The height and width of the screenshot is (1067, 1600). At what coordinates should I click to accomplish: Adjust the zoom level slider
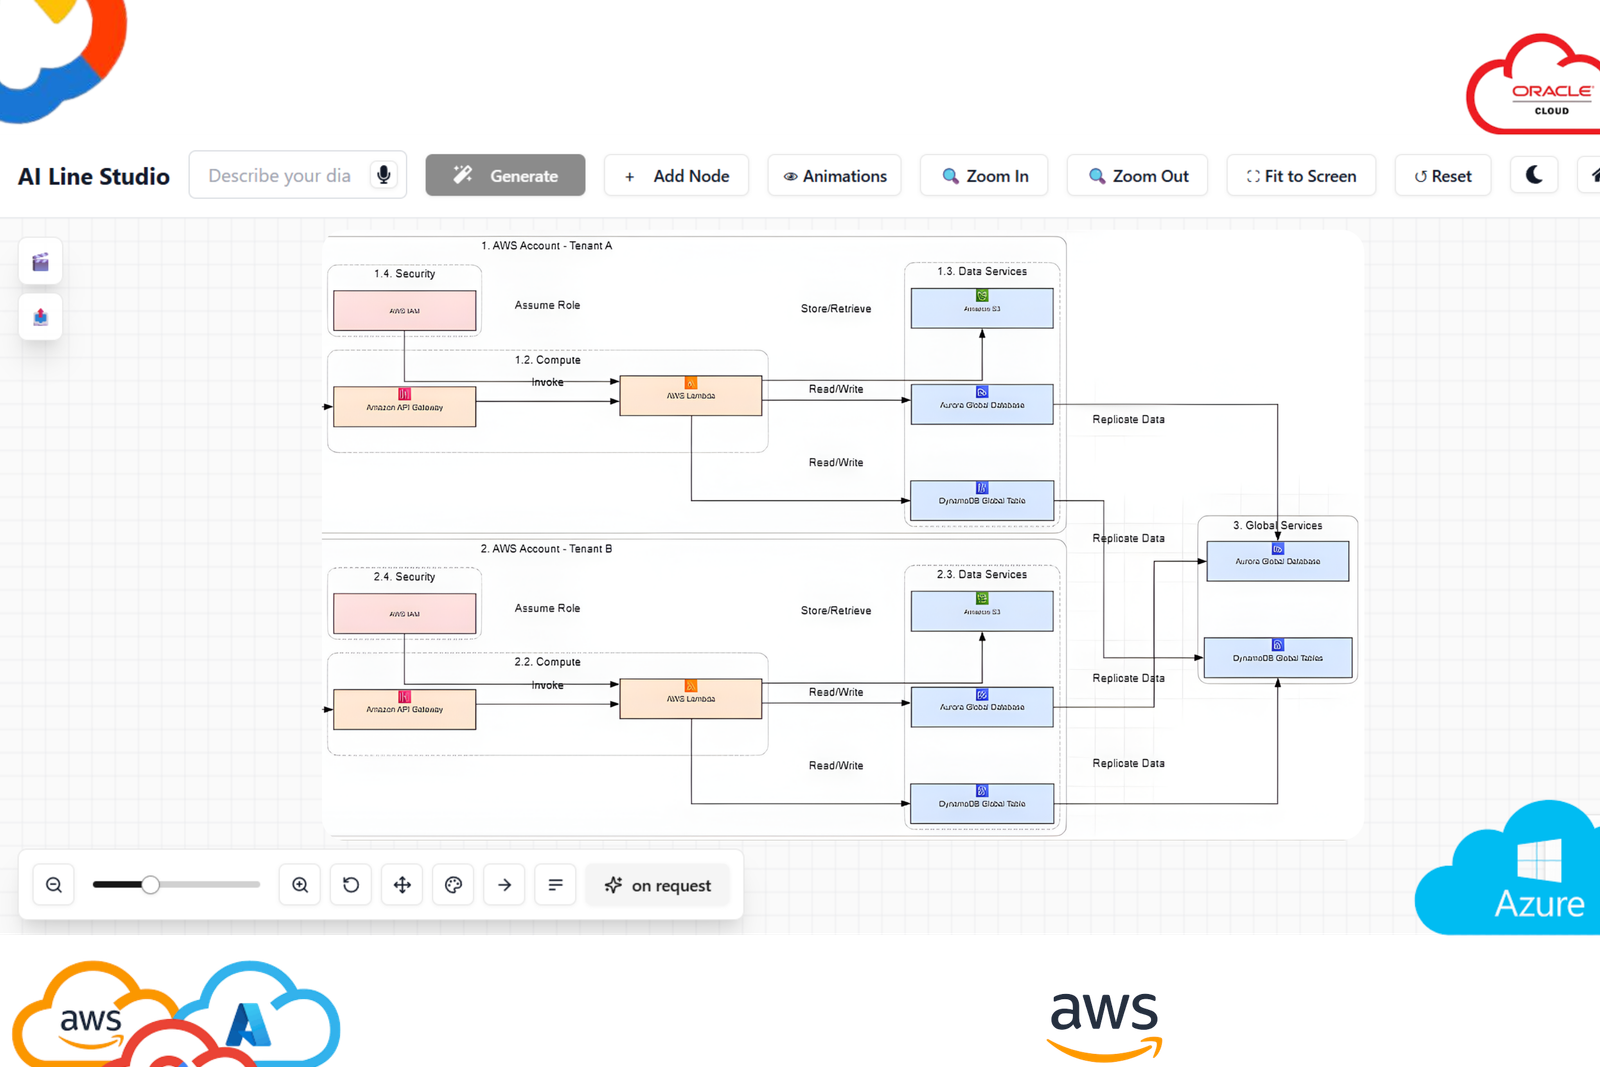[x=151, y=884]
